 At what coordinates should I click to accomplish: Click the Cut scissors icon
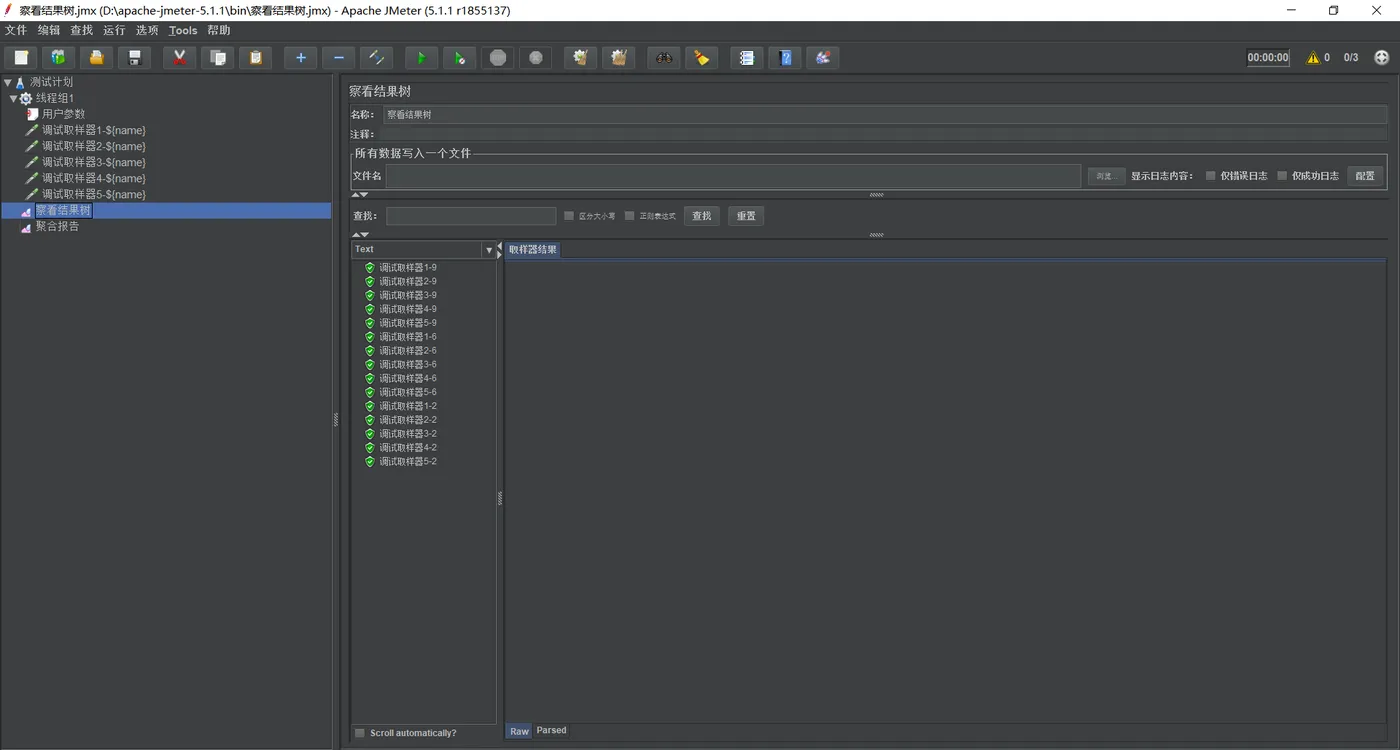point(179,58)
